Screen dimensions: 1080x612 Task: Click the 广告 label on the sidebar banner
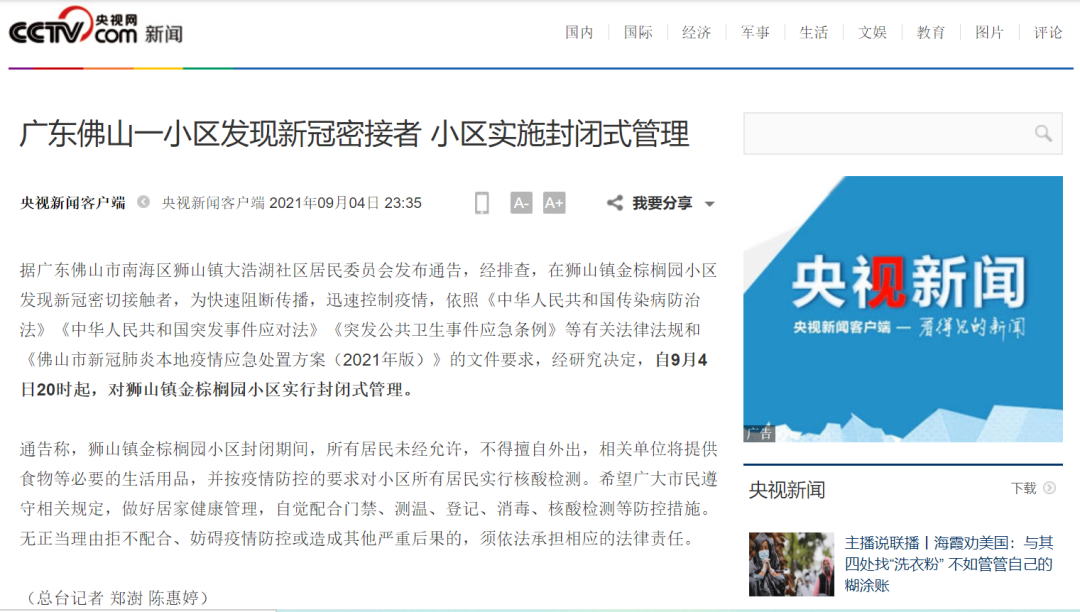[x=758, y=432]
